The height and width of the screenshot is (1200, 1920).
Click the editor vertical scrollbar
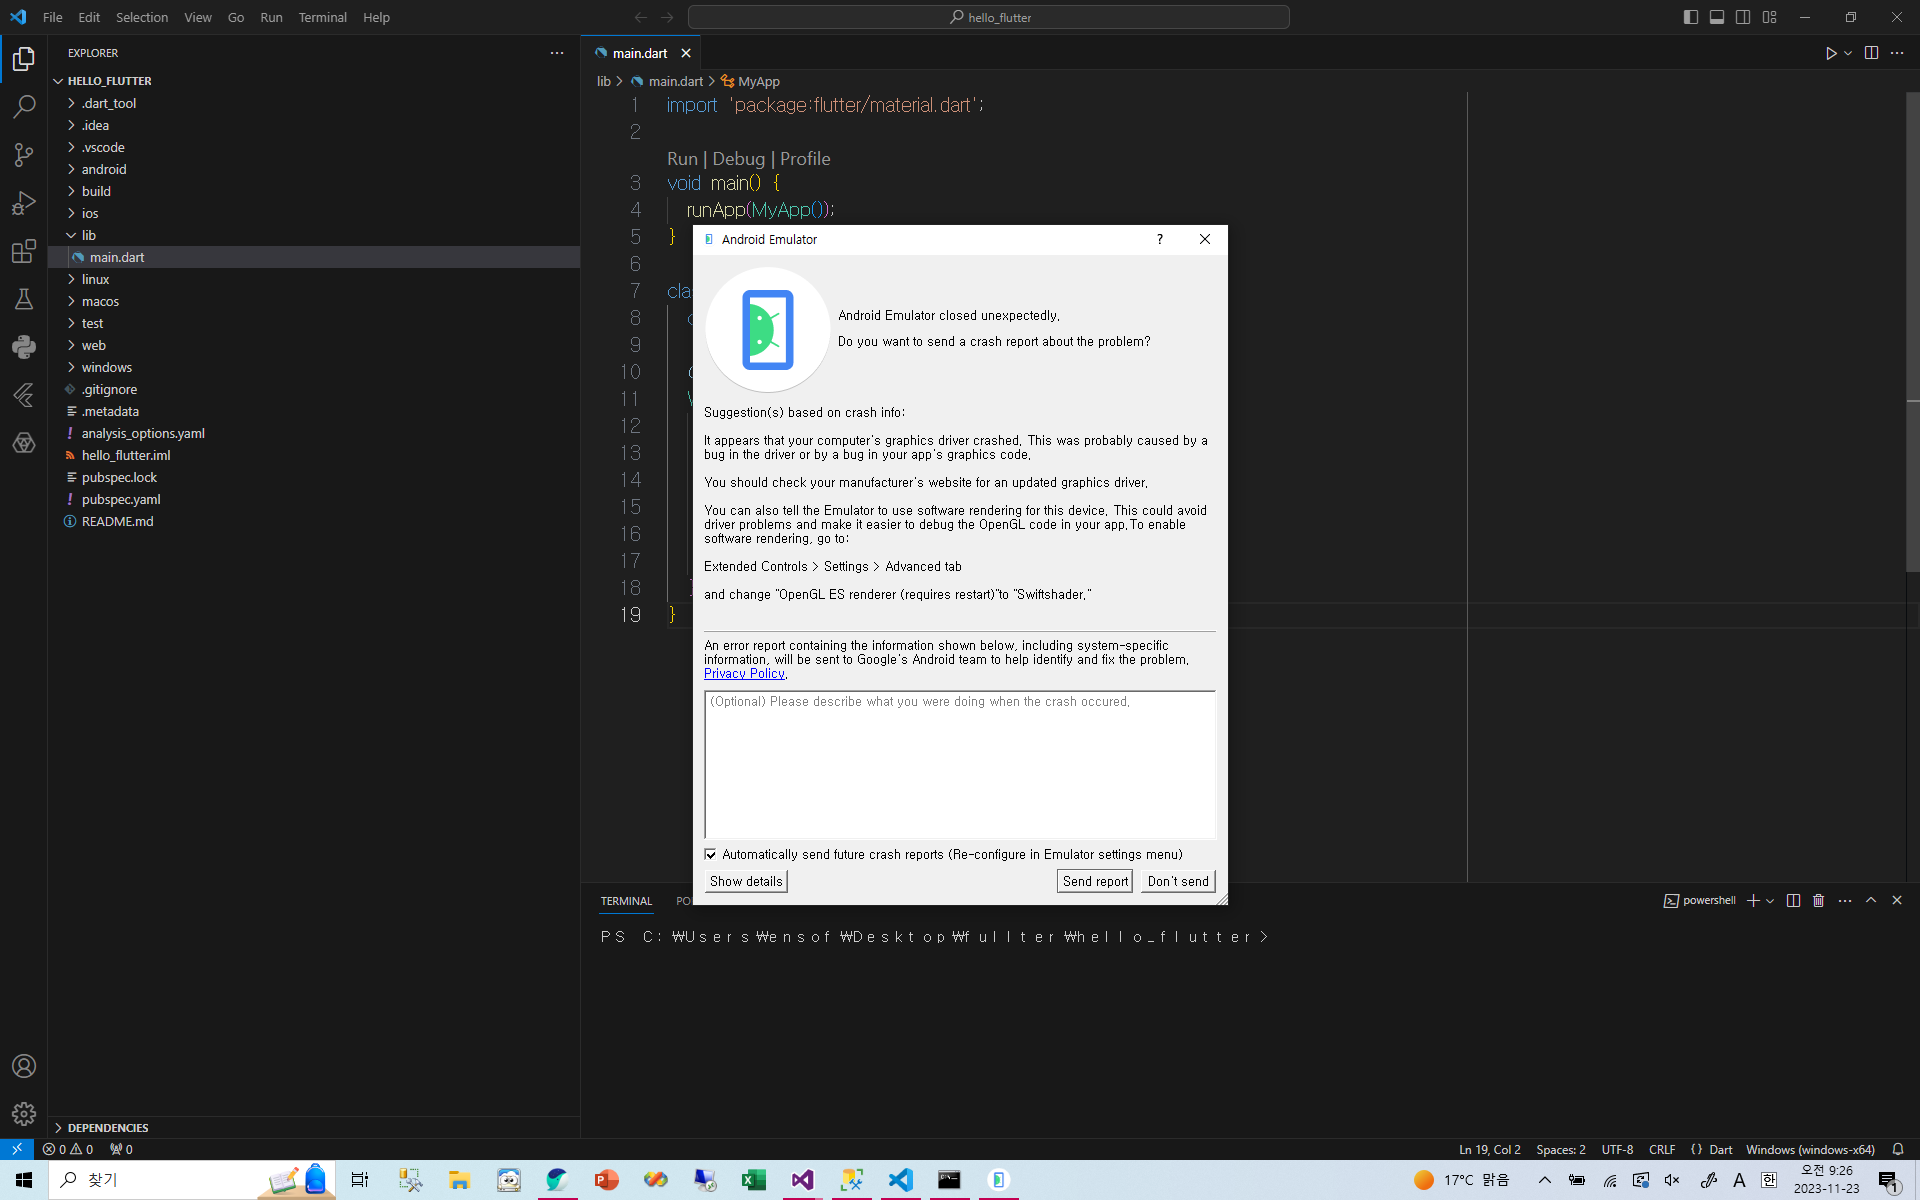(1912, 332)
